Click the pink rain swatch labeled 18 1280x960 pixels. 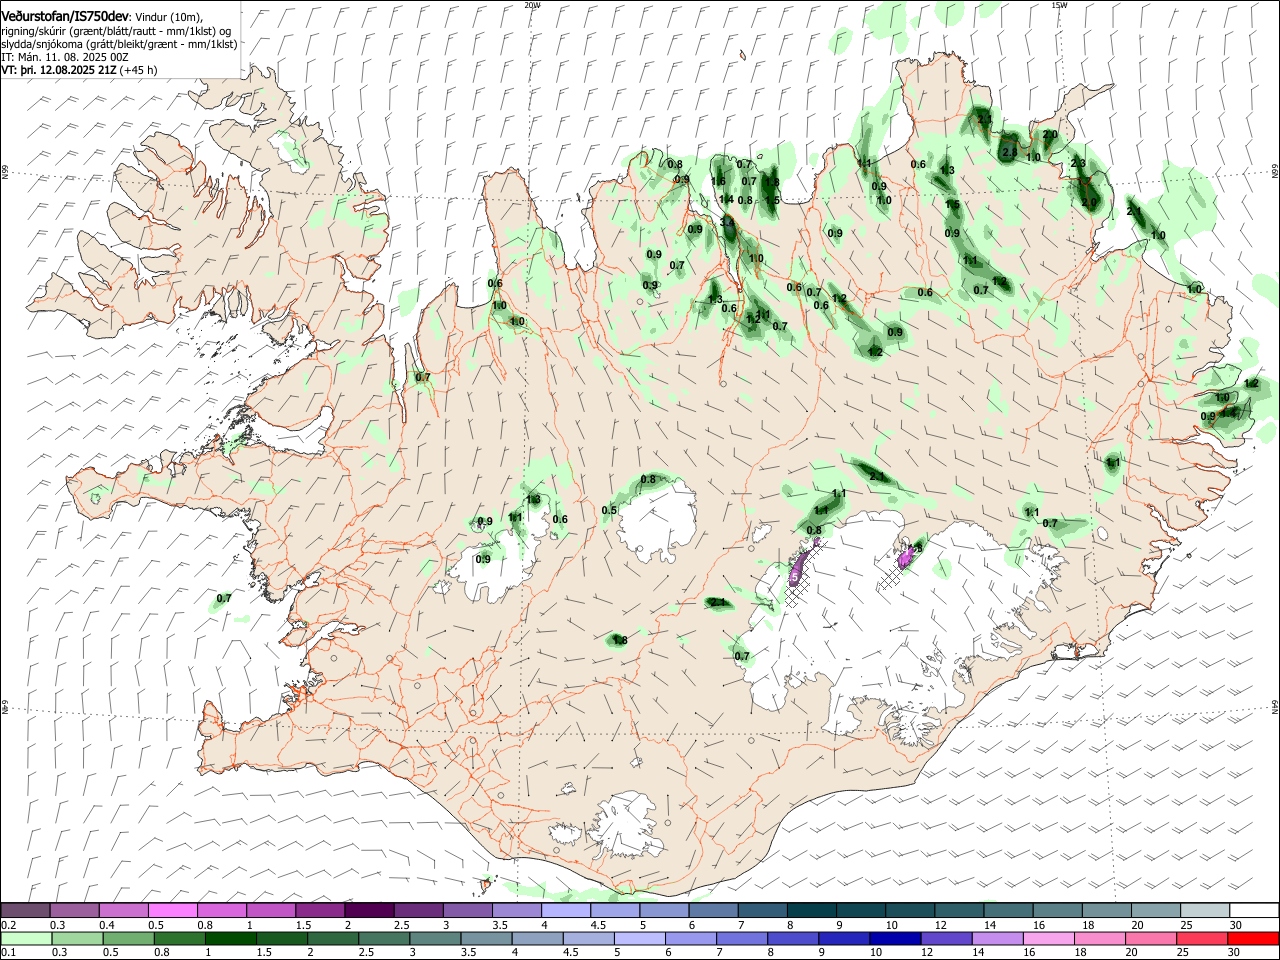point(1099,939)
